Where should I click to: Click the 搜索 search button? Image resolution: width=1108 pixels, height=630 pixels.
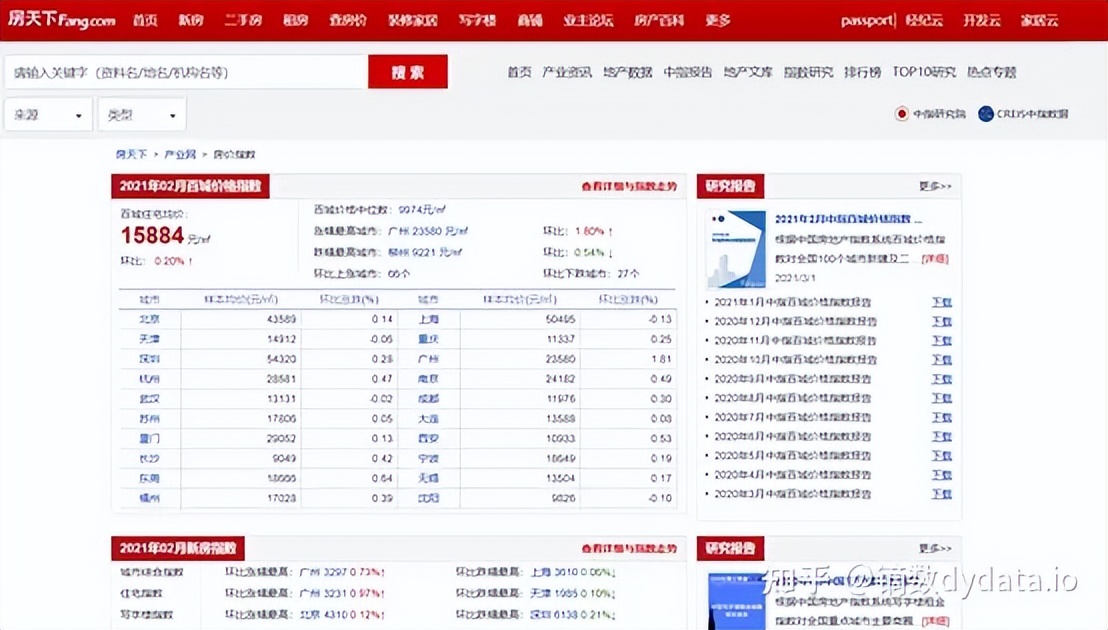[x=407, y=72]
